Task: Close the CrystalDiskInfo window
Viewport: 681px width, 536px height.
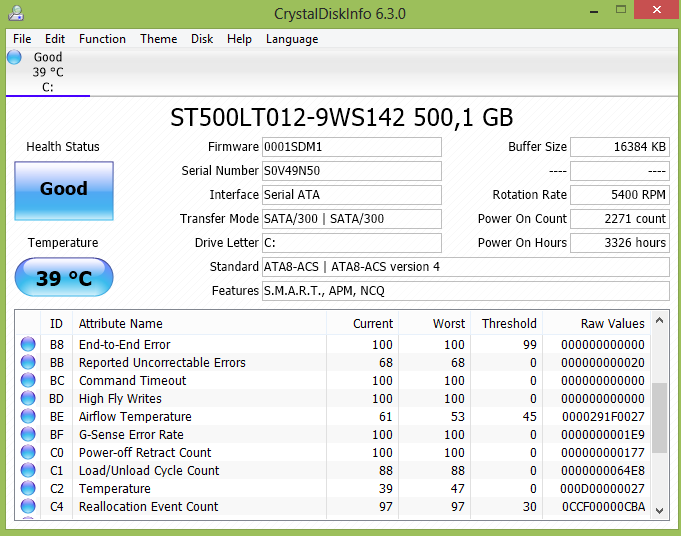Action: pyautogui.click(x=657, y=10)
